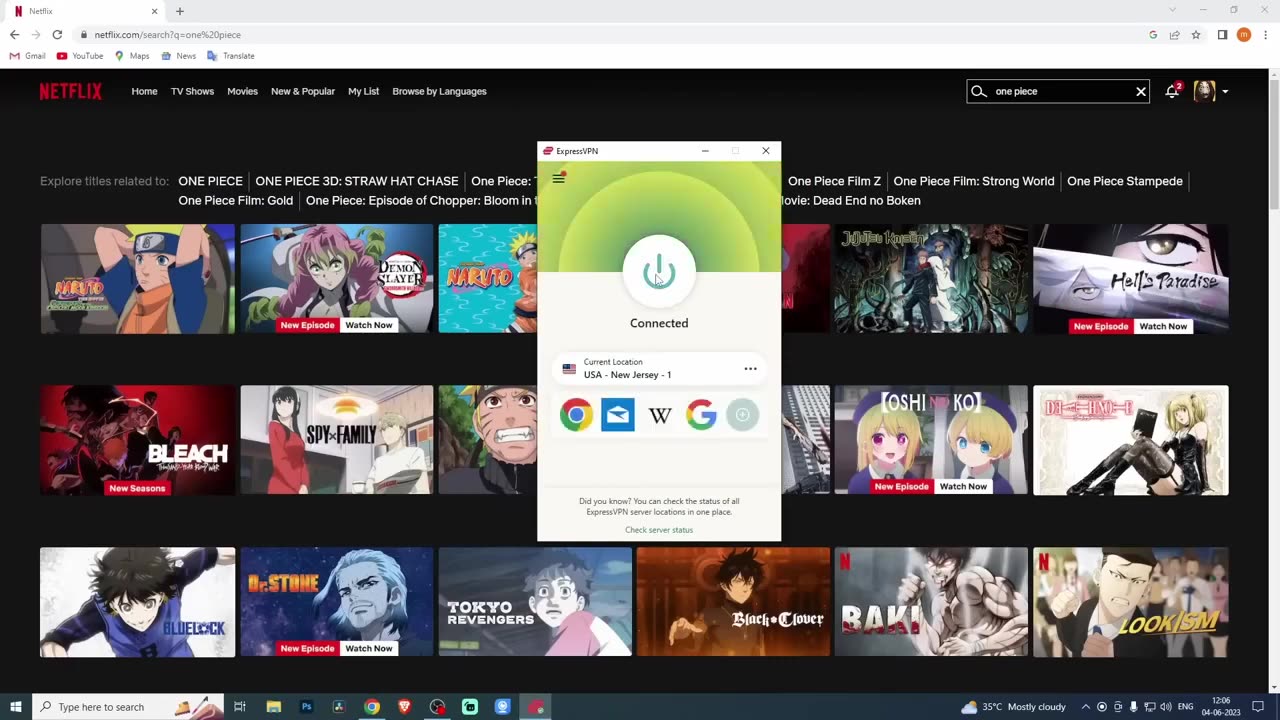Open Netflix notifications bell
The width and height of the screenshot is (1280, 720).
point(1172,91)
